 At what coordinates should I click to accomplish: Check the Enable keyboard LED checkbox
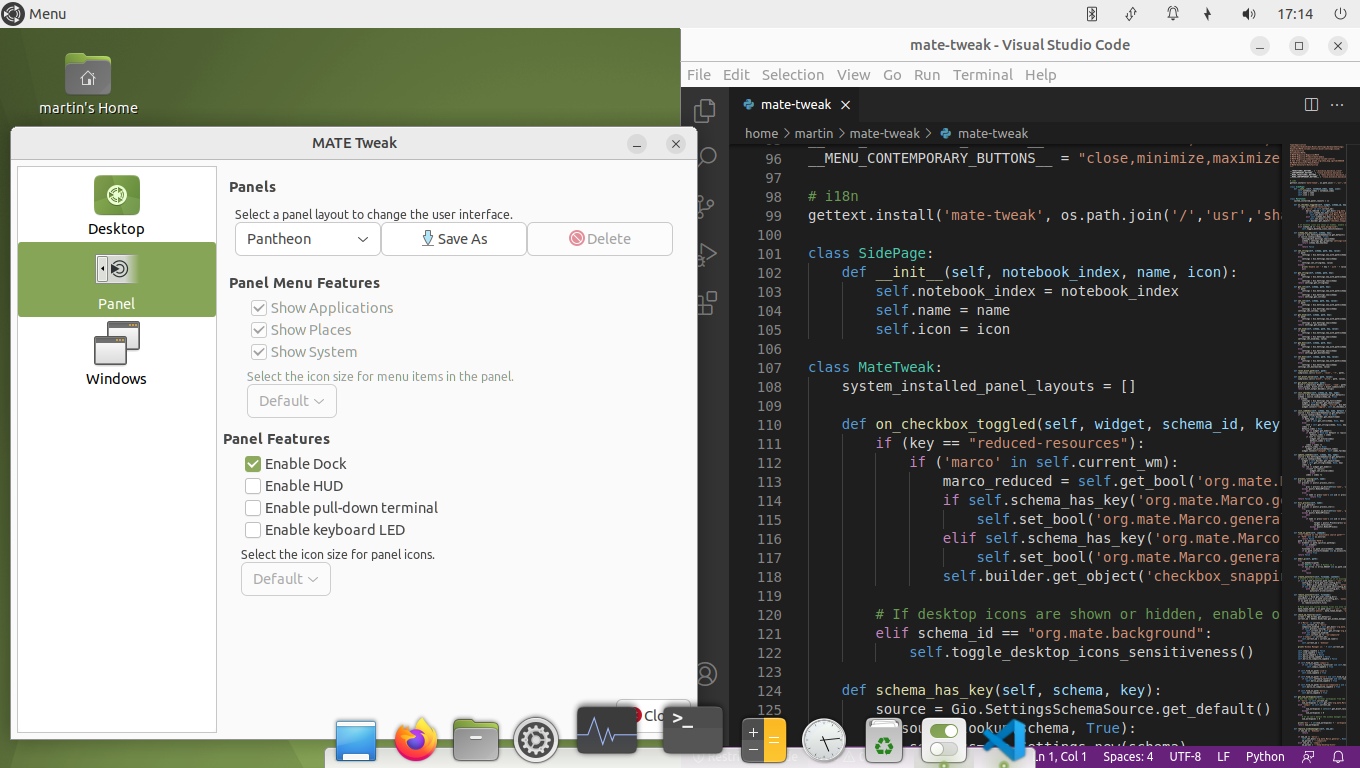click(253, 530)
